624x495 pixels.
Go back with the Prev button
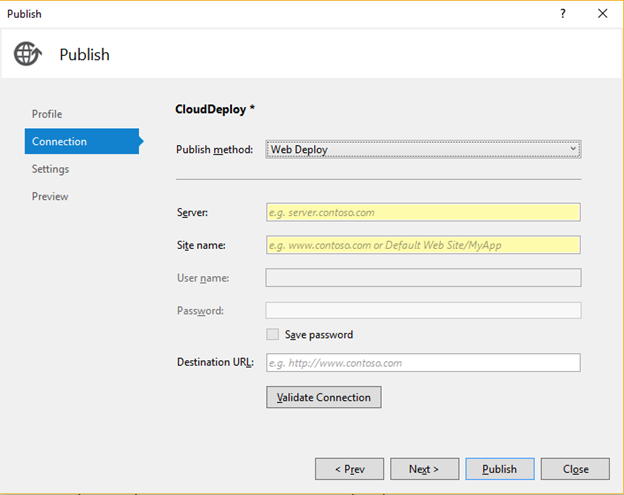(349, 469)
